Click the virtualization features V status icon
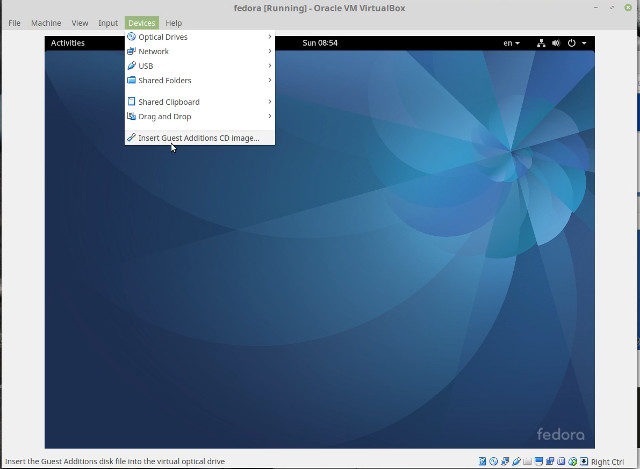The width and height of the screenshot is (640, 469). click(561, 461)
